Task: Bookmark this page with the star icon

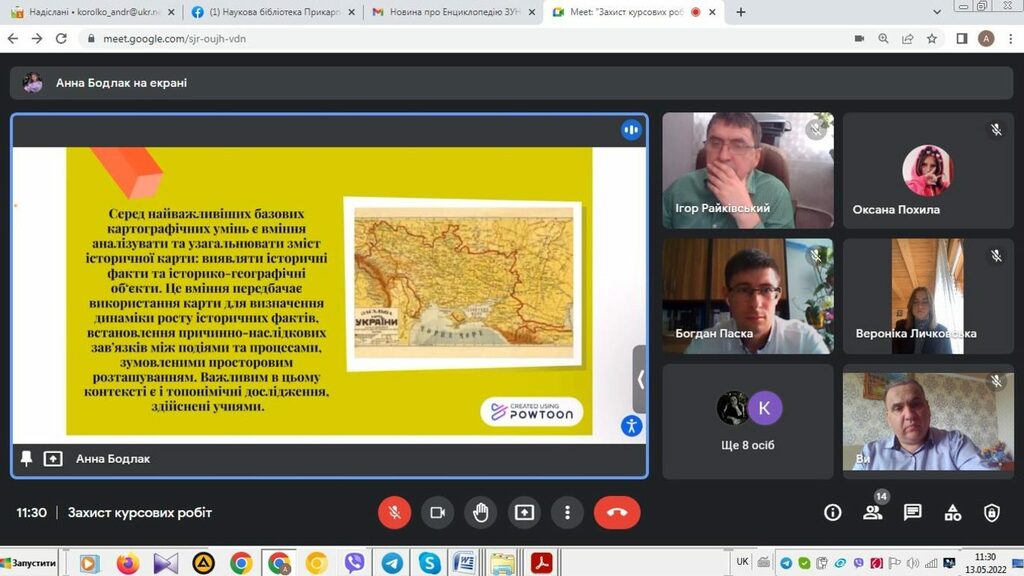Action: coord(932,38)
